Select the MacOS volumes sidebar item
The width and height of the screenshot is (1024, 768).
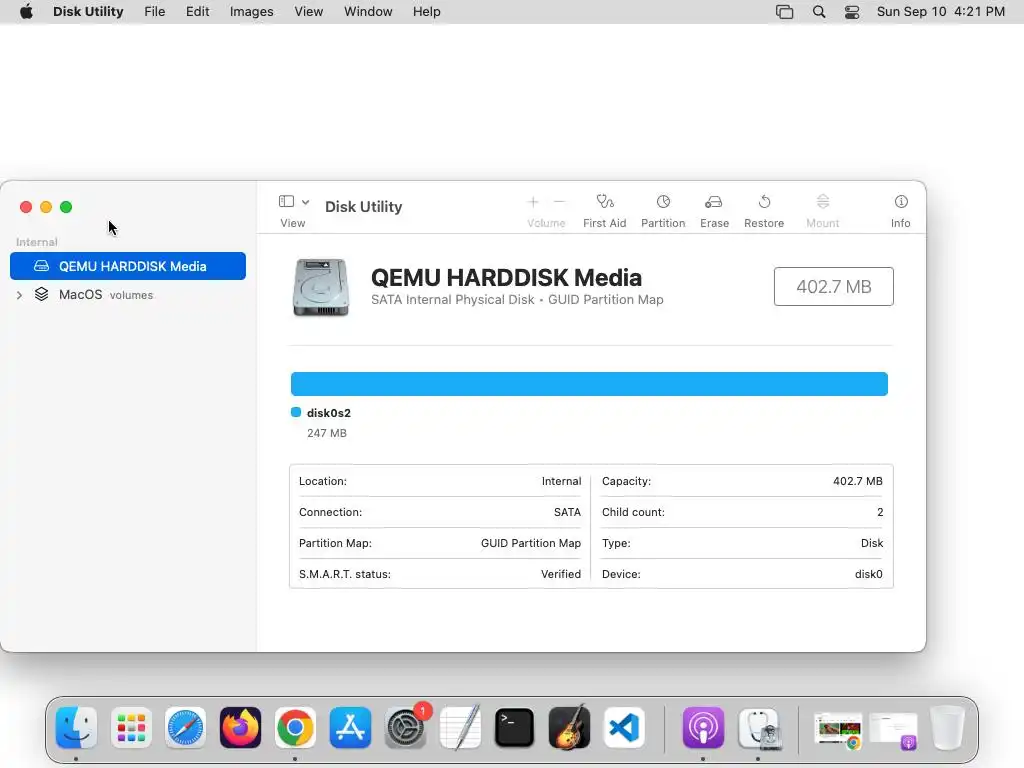(128, 295)
